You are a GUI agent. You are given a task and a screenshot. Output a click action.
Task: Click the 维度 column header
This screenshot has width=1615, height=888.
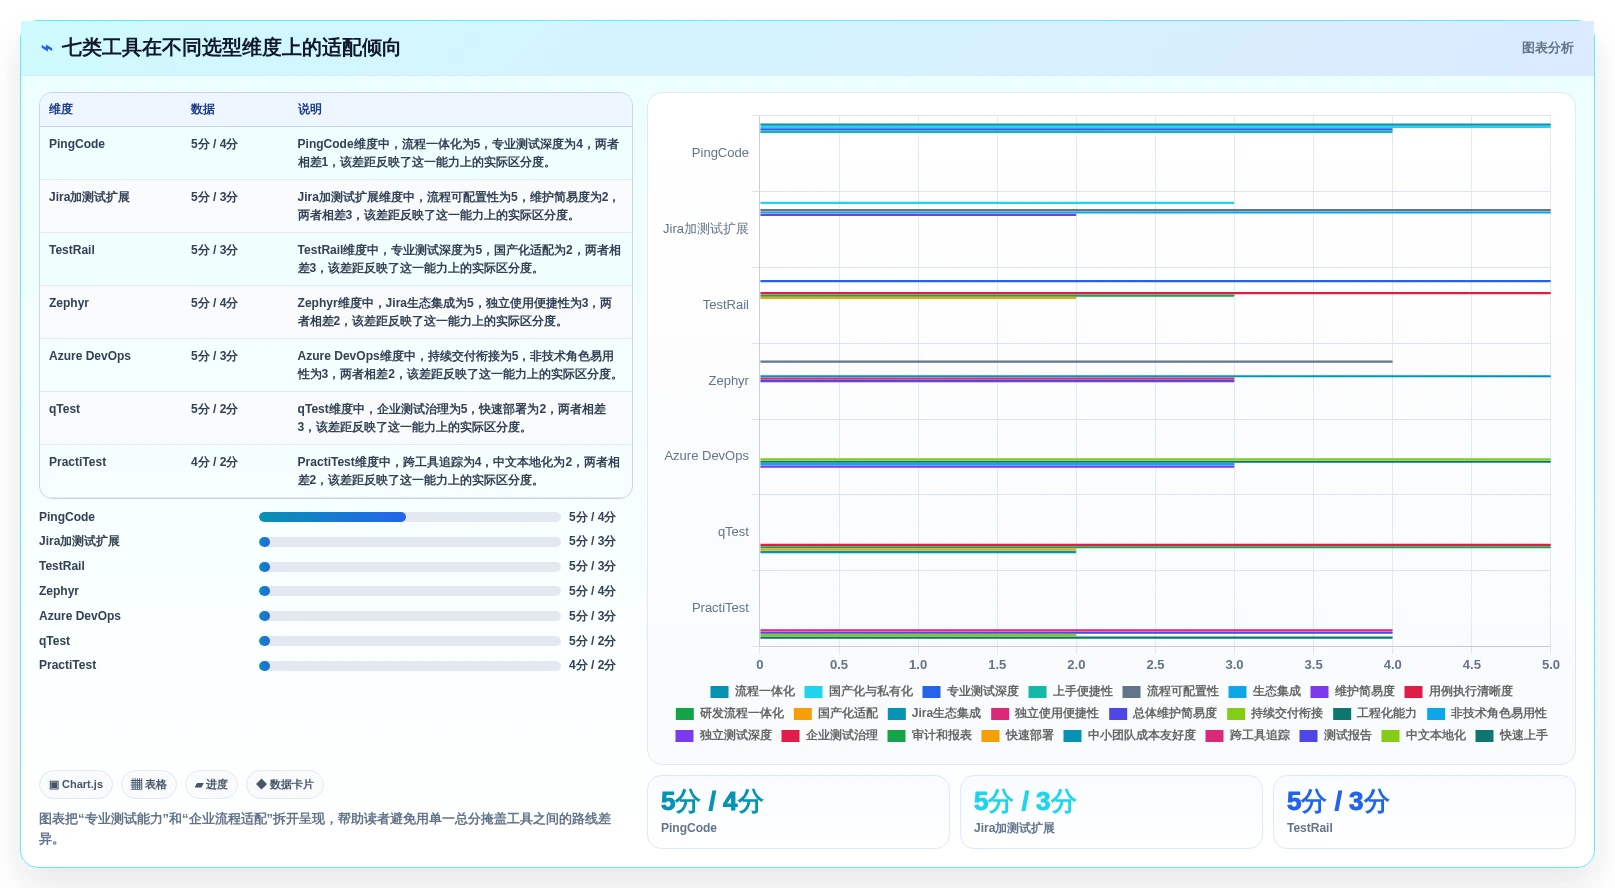(61, 109)
